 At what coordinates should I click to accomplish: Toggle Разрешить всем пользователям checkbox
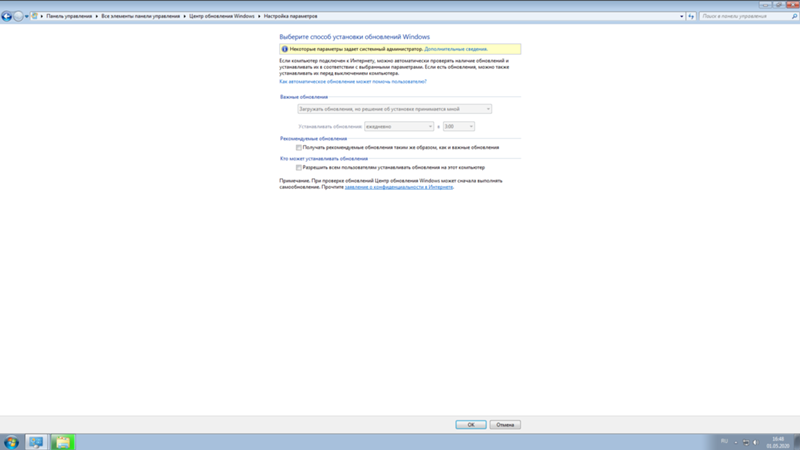[298, 167]
